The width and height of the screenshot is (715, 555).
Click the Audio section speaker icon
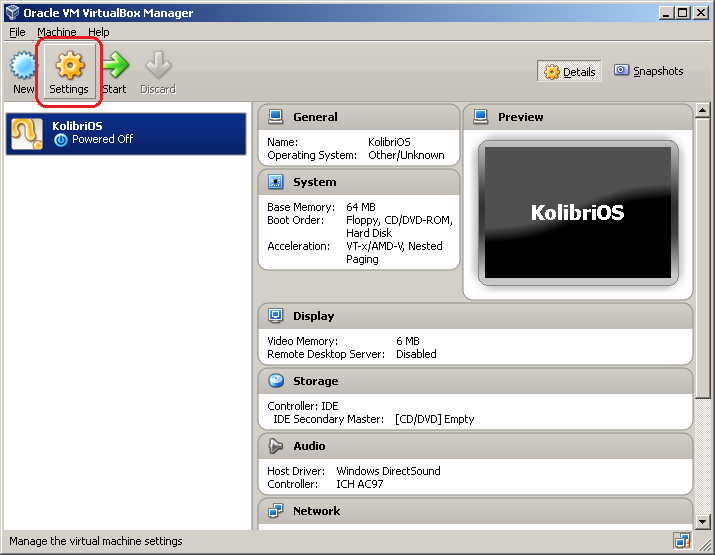tap(276, 446)
